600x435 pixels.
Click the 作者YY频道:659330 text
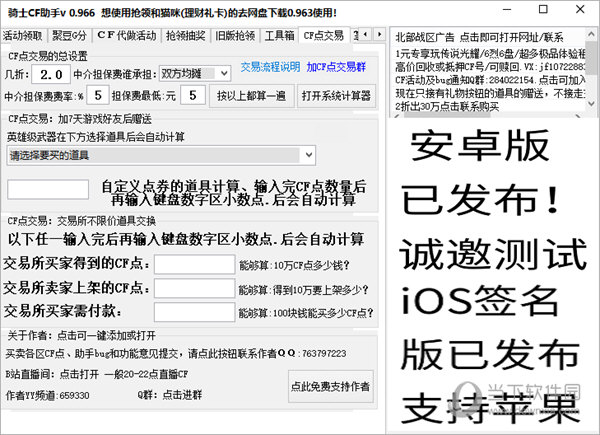47,395
